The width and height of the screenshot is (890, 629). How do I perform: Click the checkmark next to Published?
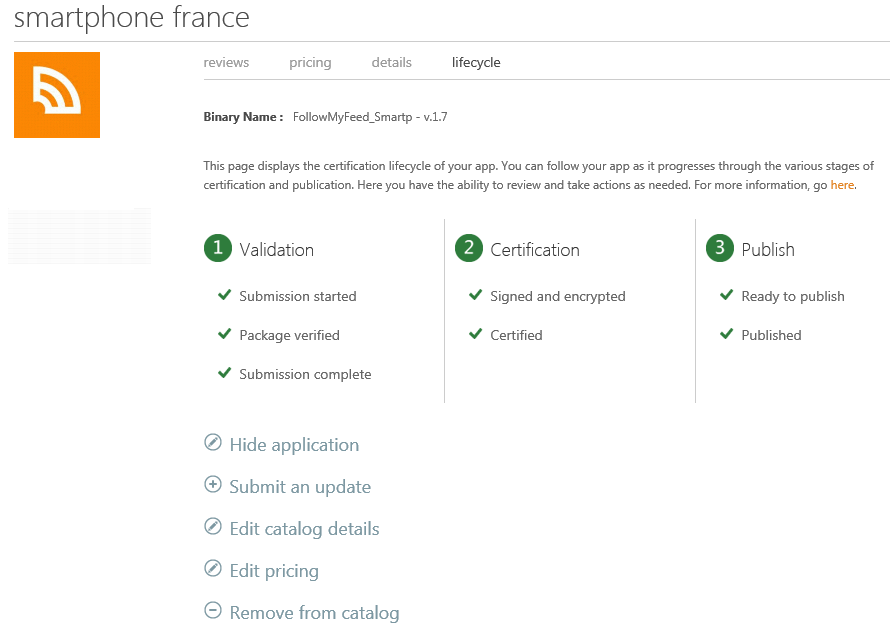pos(727,334)
